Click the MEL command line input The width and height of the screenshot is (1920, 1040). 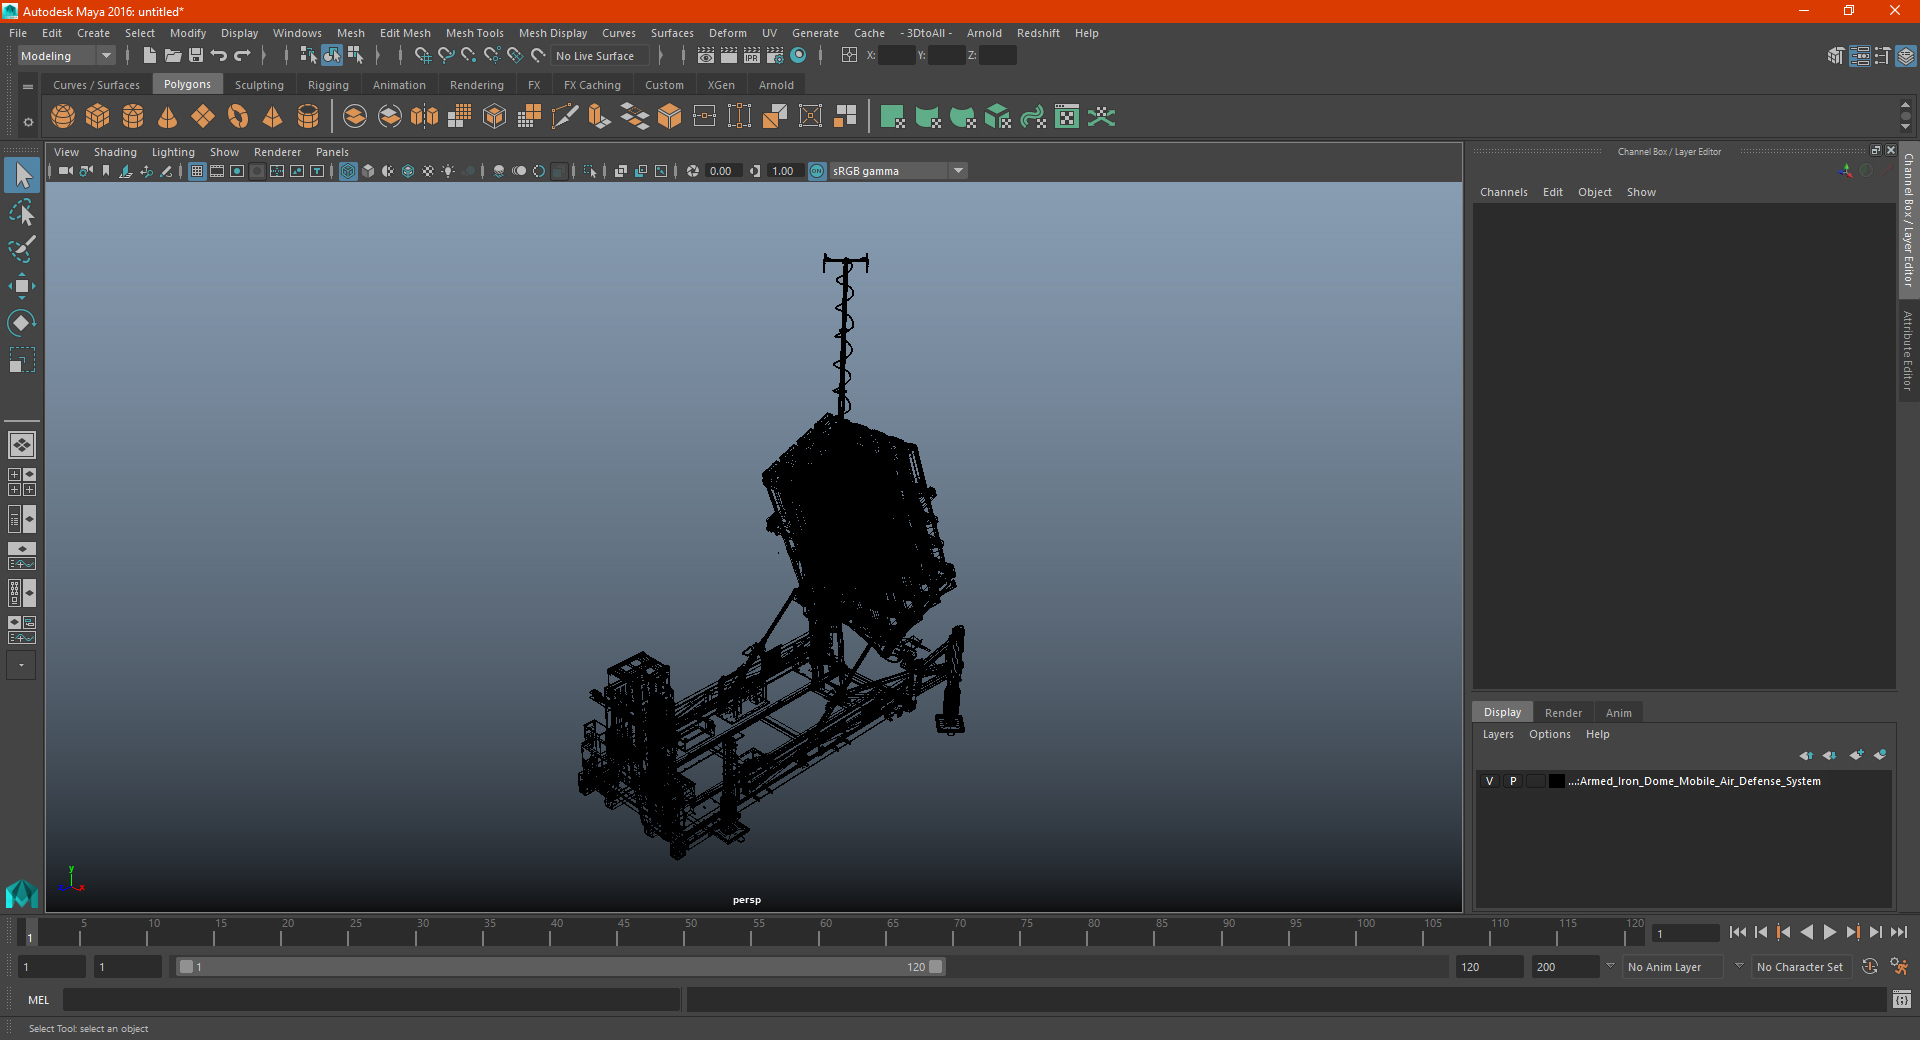[x=372, y=999]
